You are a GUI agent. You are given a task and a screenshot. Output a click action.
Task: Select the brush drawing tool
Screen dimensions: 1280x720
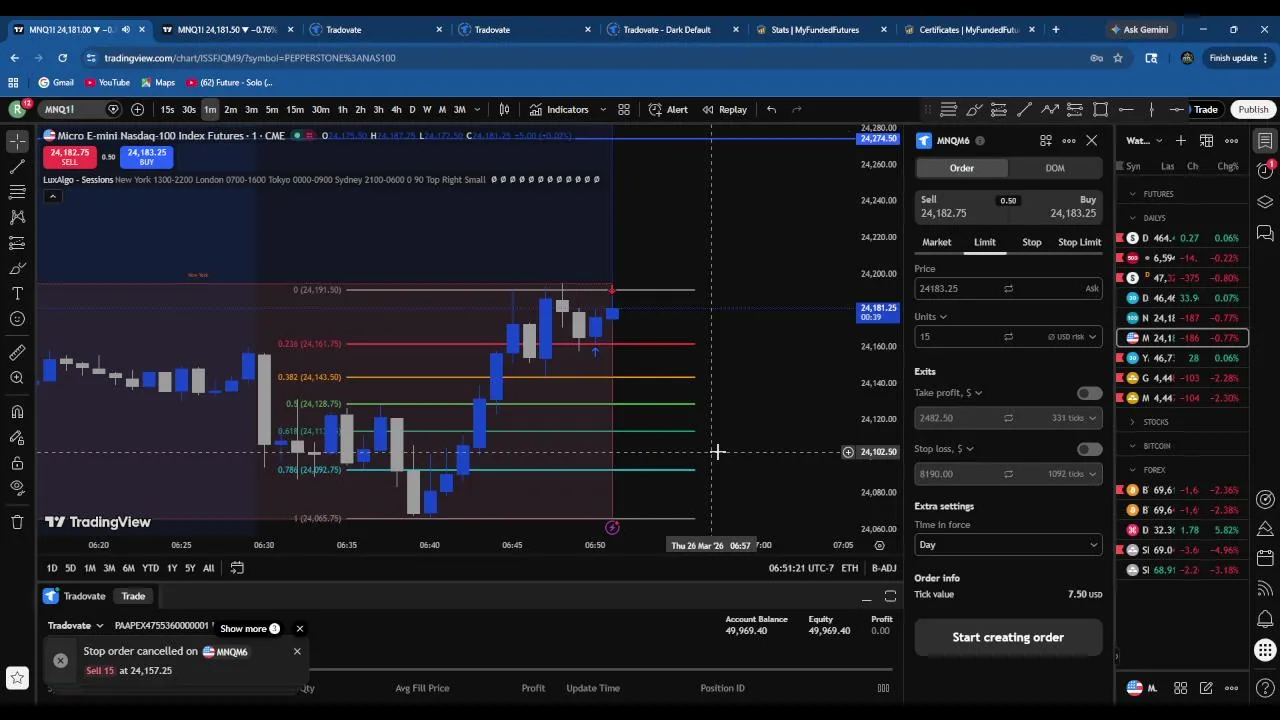(x=17, y=268)
